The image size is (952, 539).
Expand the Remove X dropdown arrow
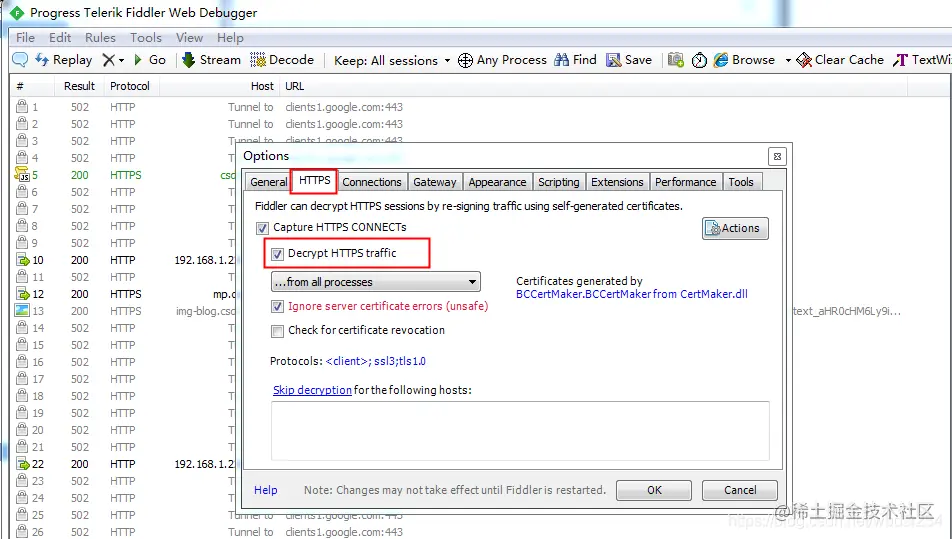121,60
